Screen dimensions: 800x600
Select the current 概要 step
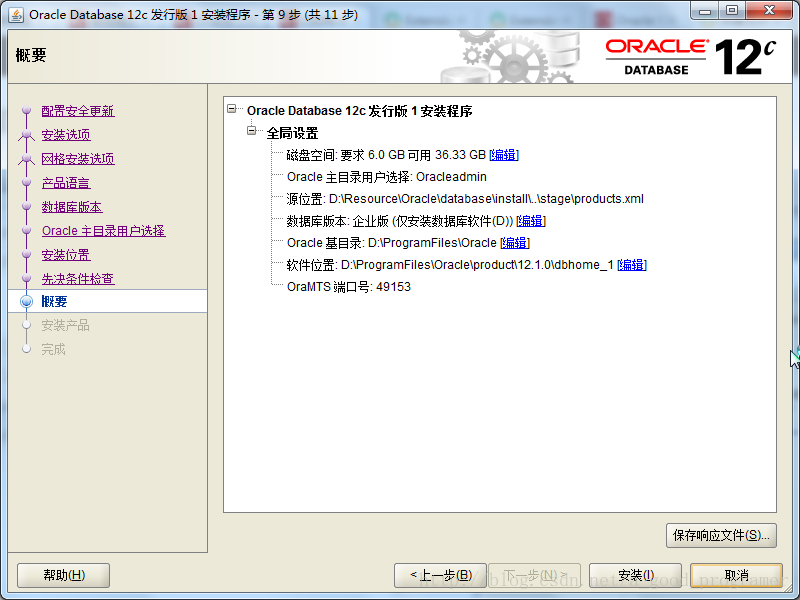click(108, 301)
